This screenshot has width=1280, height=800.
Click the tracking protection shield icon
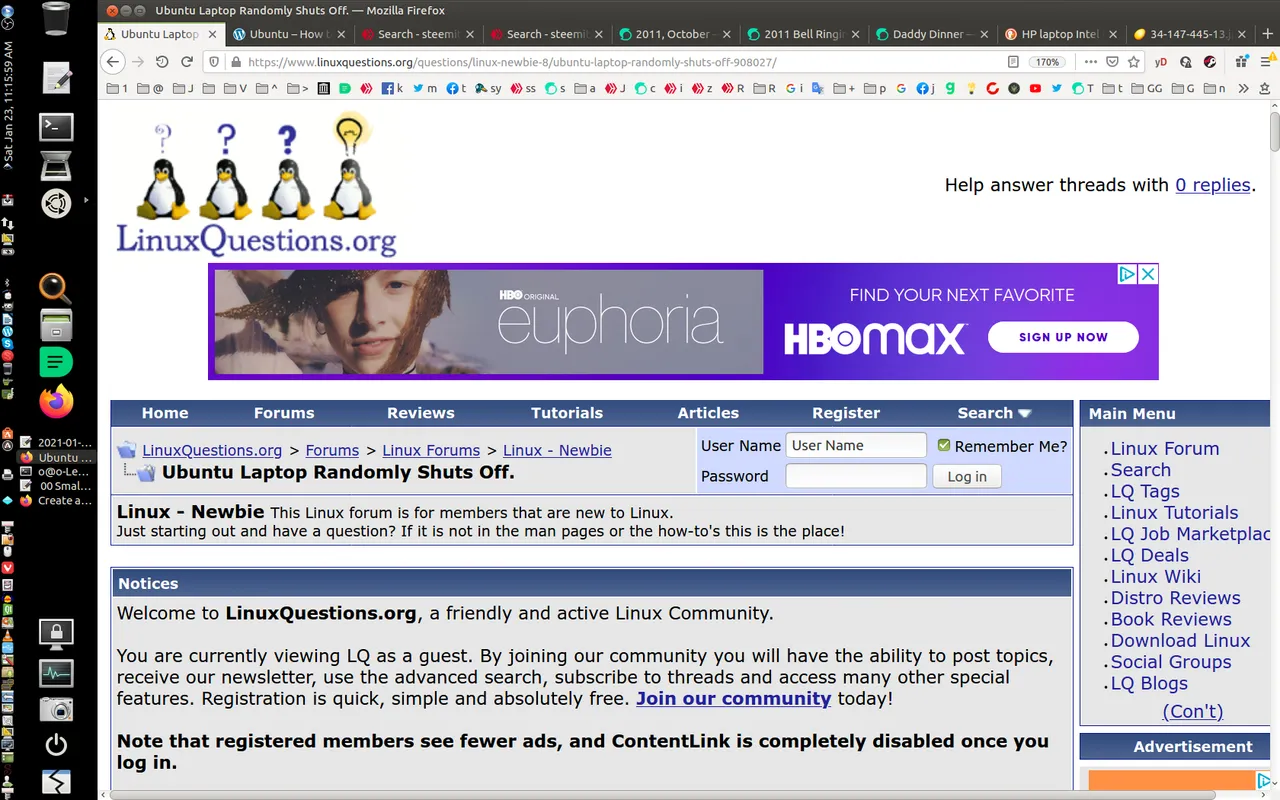tap(213, 62)
